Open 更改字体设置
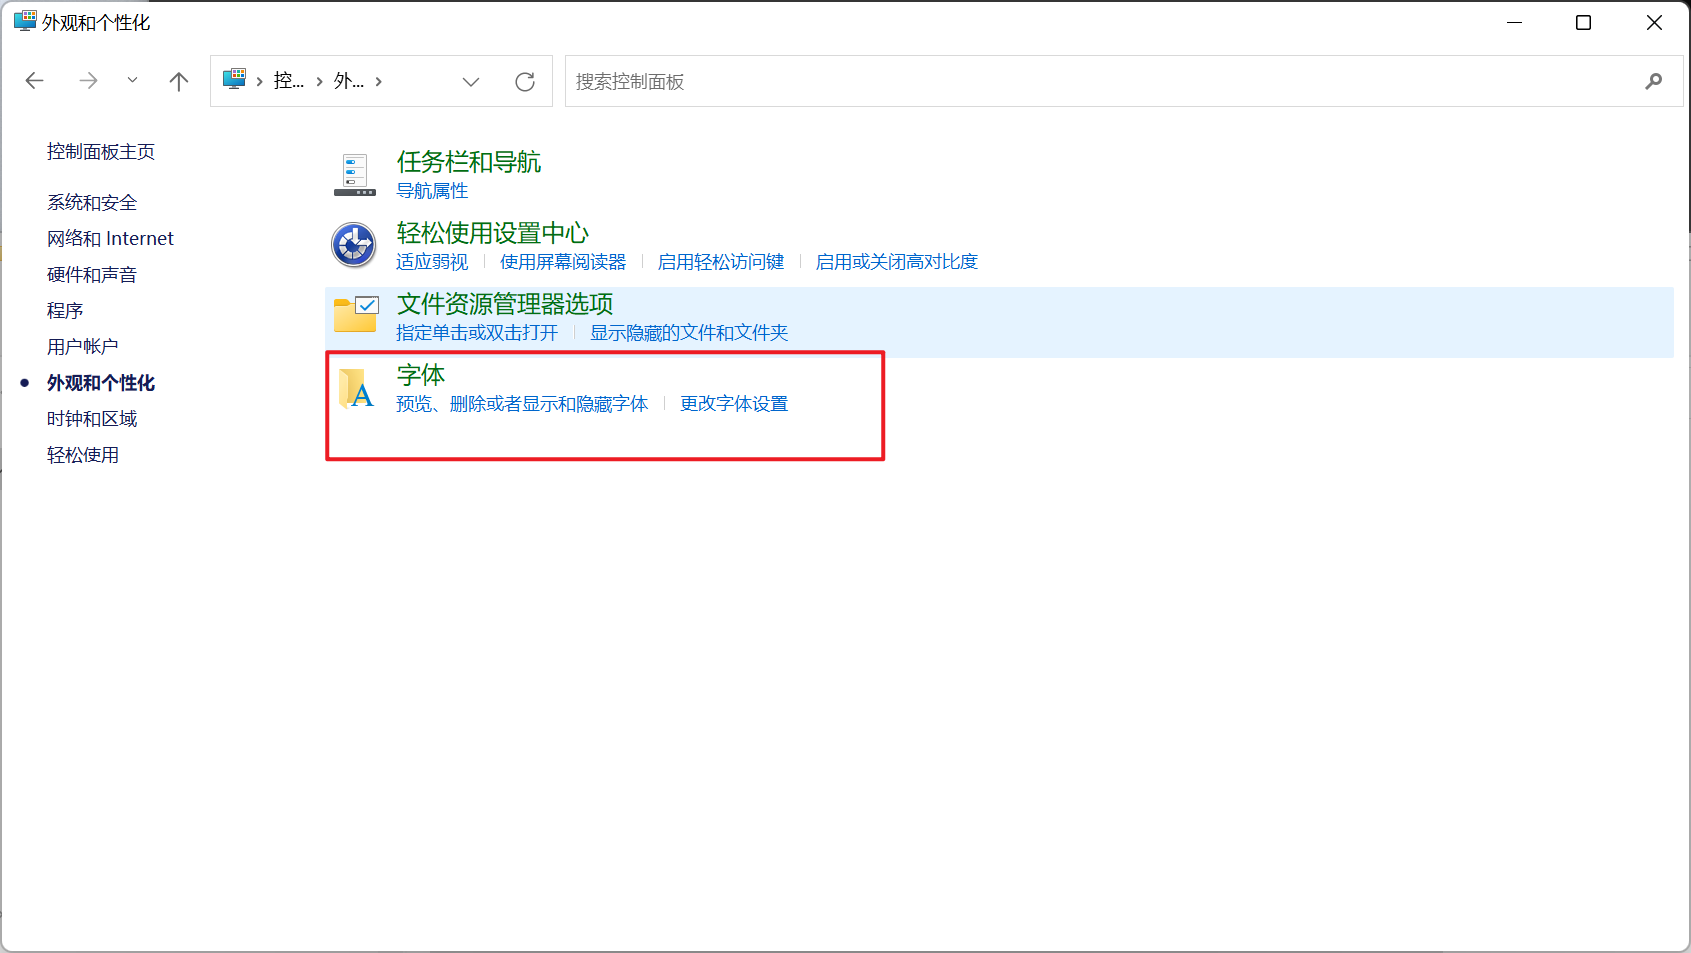The width and height of the screenshot is (1691, 953). point(734,404)
